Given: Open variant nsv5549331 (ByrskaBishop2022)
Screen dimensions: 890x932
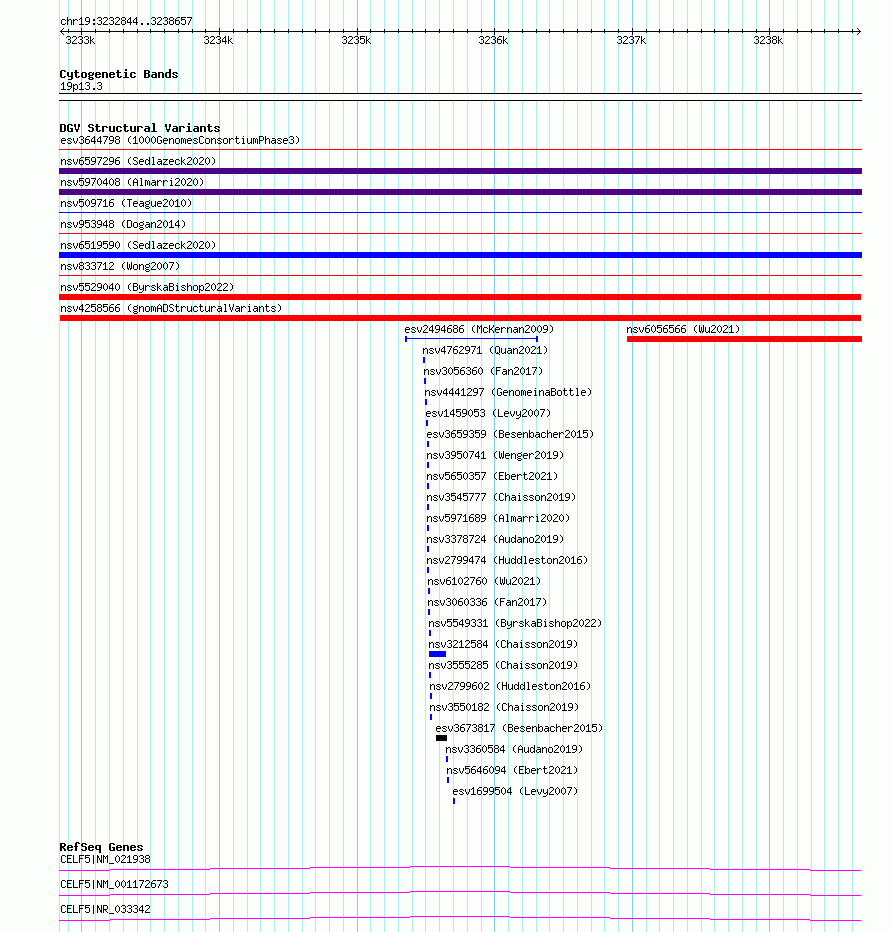Looking at the screenshot, I should point(515,624).
